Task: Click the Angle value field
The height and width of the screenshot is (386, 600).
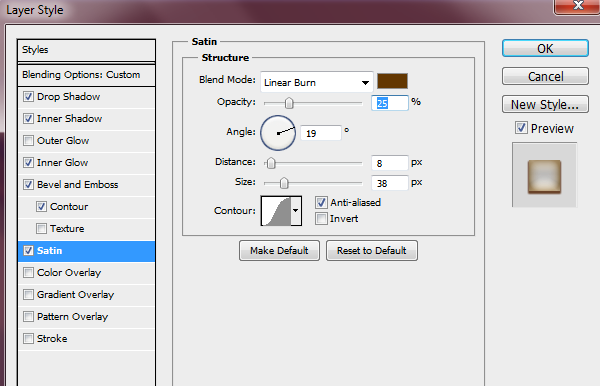Action: 321,133
